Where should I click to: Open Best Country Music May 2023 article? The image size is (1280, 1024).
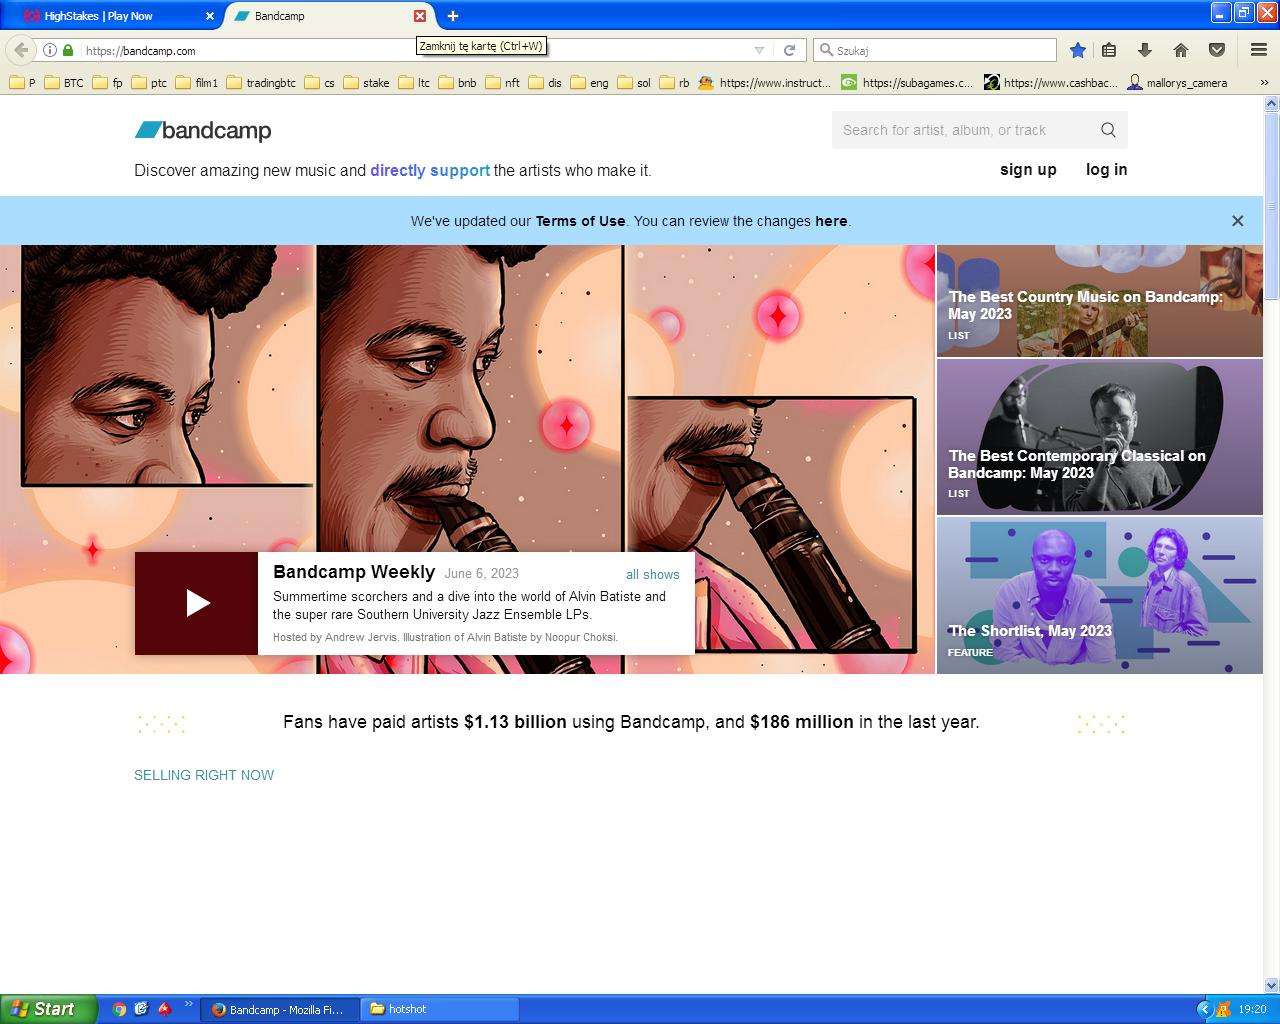point(1099,301)
